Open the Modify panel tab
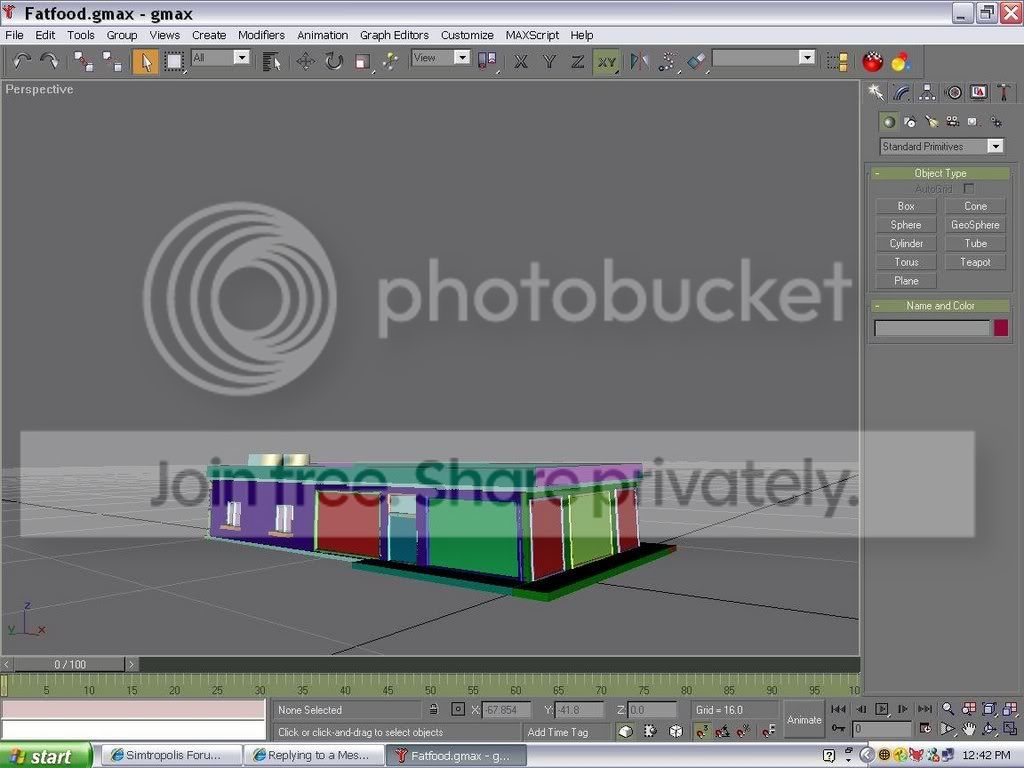 coord(901,93)
